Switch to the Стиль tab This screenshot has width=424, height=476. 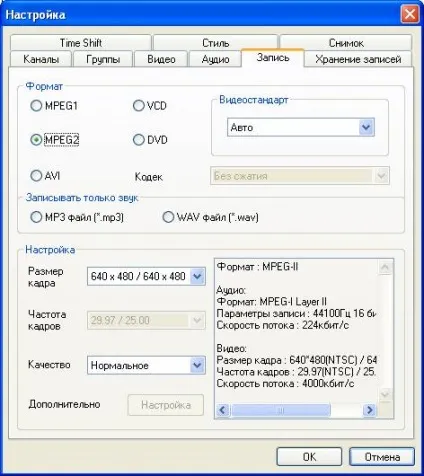pyautogui.click(x=215, y=43)
